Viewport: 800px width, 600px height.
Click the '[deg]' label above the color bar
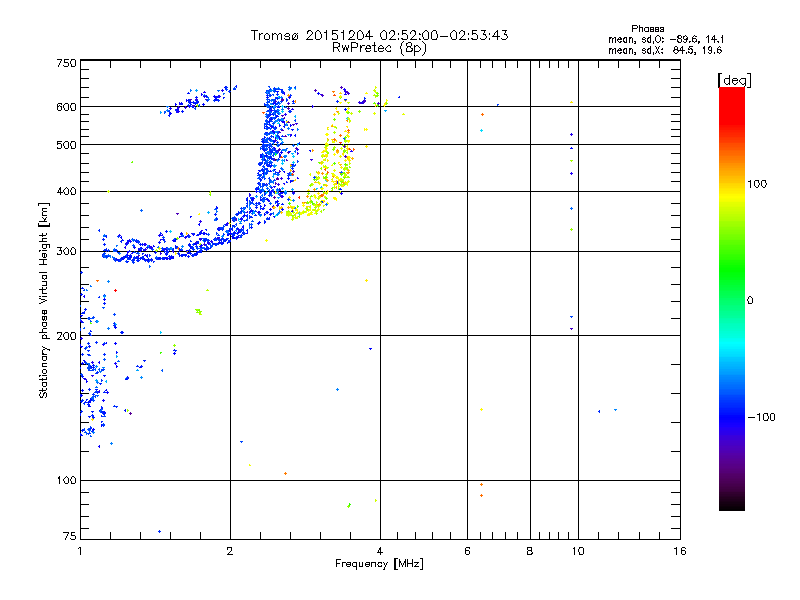point(734,80)
